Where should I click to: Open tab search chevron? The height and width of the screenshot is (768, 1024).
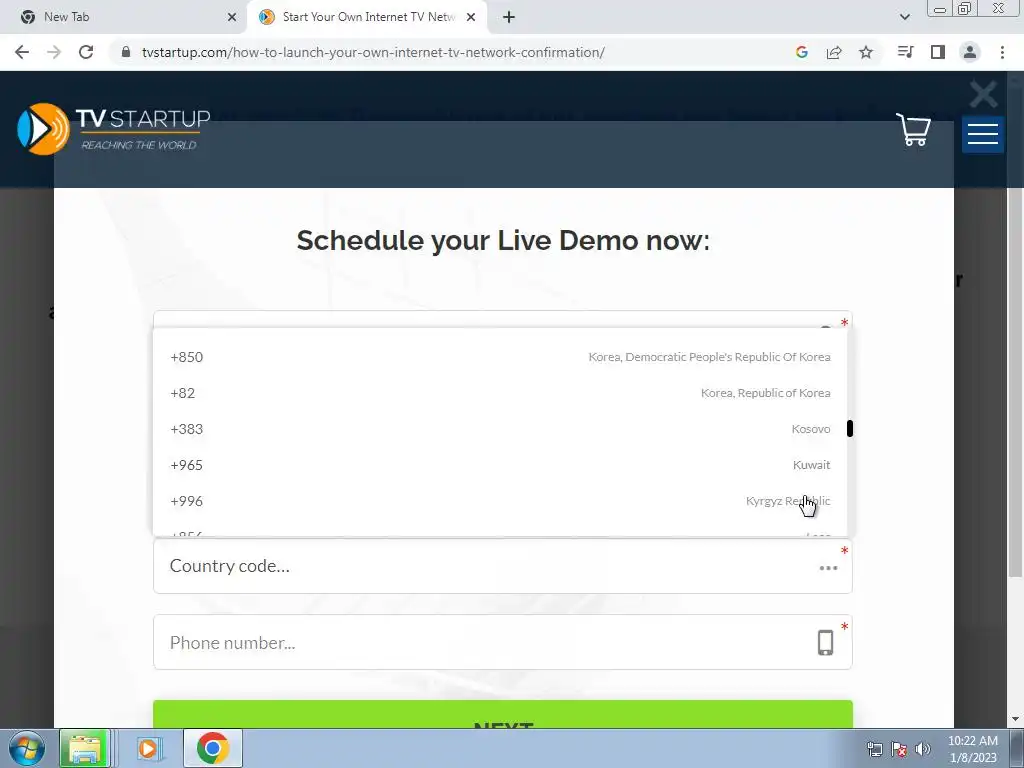point(904,17)
